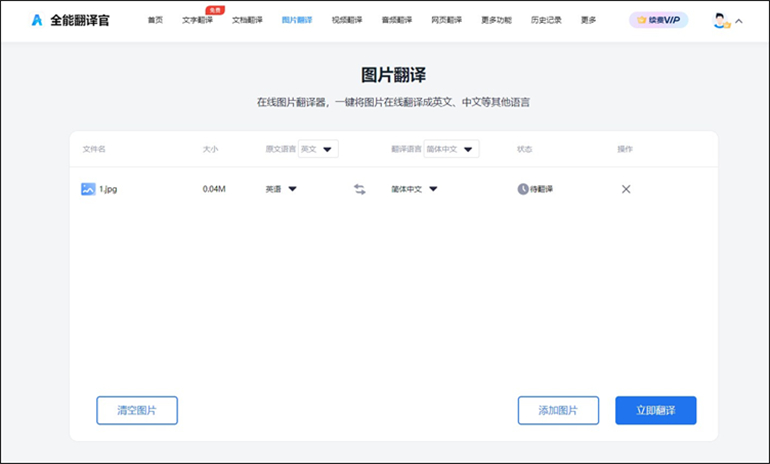View 历史记录 history records

[x=546, y=20]
